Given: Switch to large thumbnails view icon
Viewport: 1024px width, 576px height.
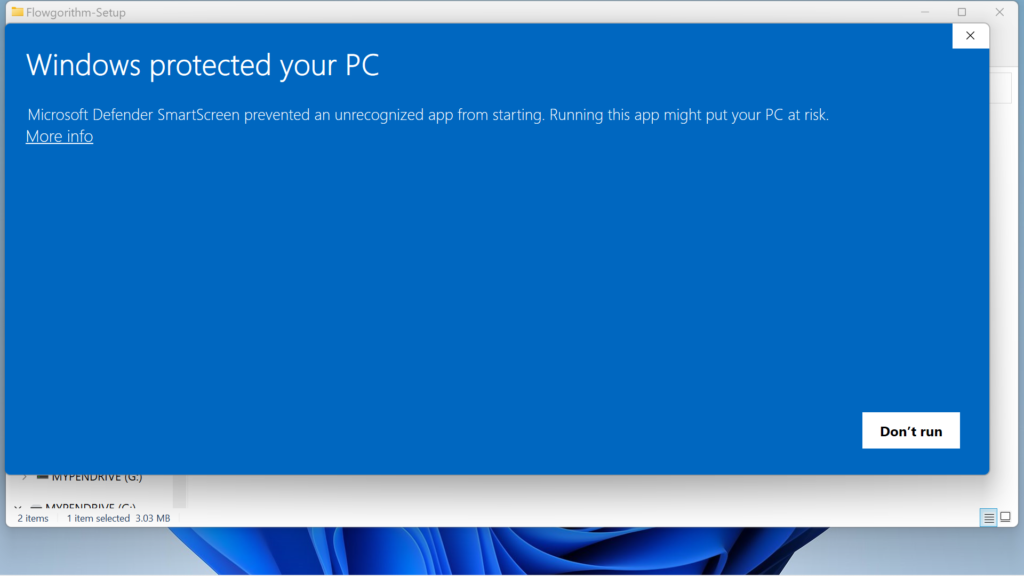Looking at the screenshot, I should [x=1005, y=517].
